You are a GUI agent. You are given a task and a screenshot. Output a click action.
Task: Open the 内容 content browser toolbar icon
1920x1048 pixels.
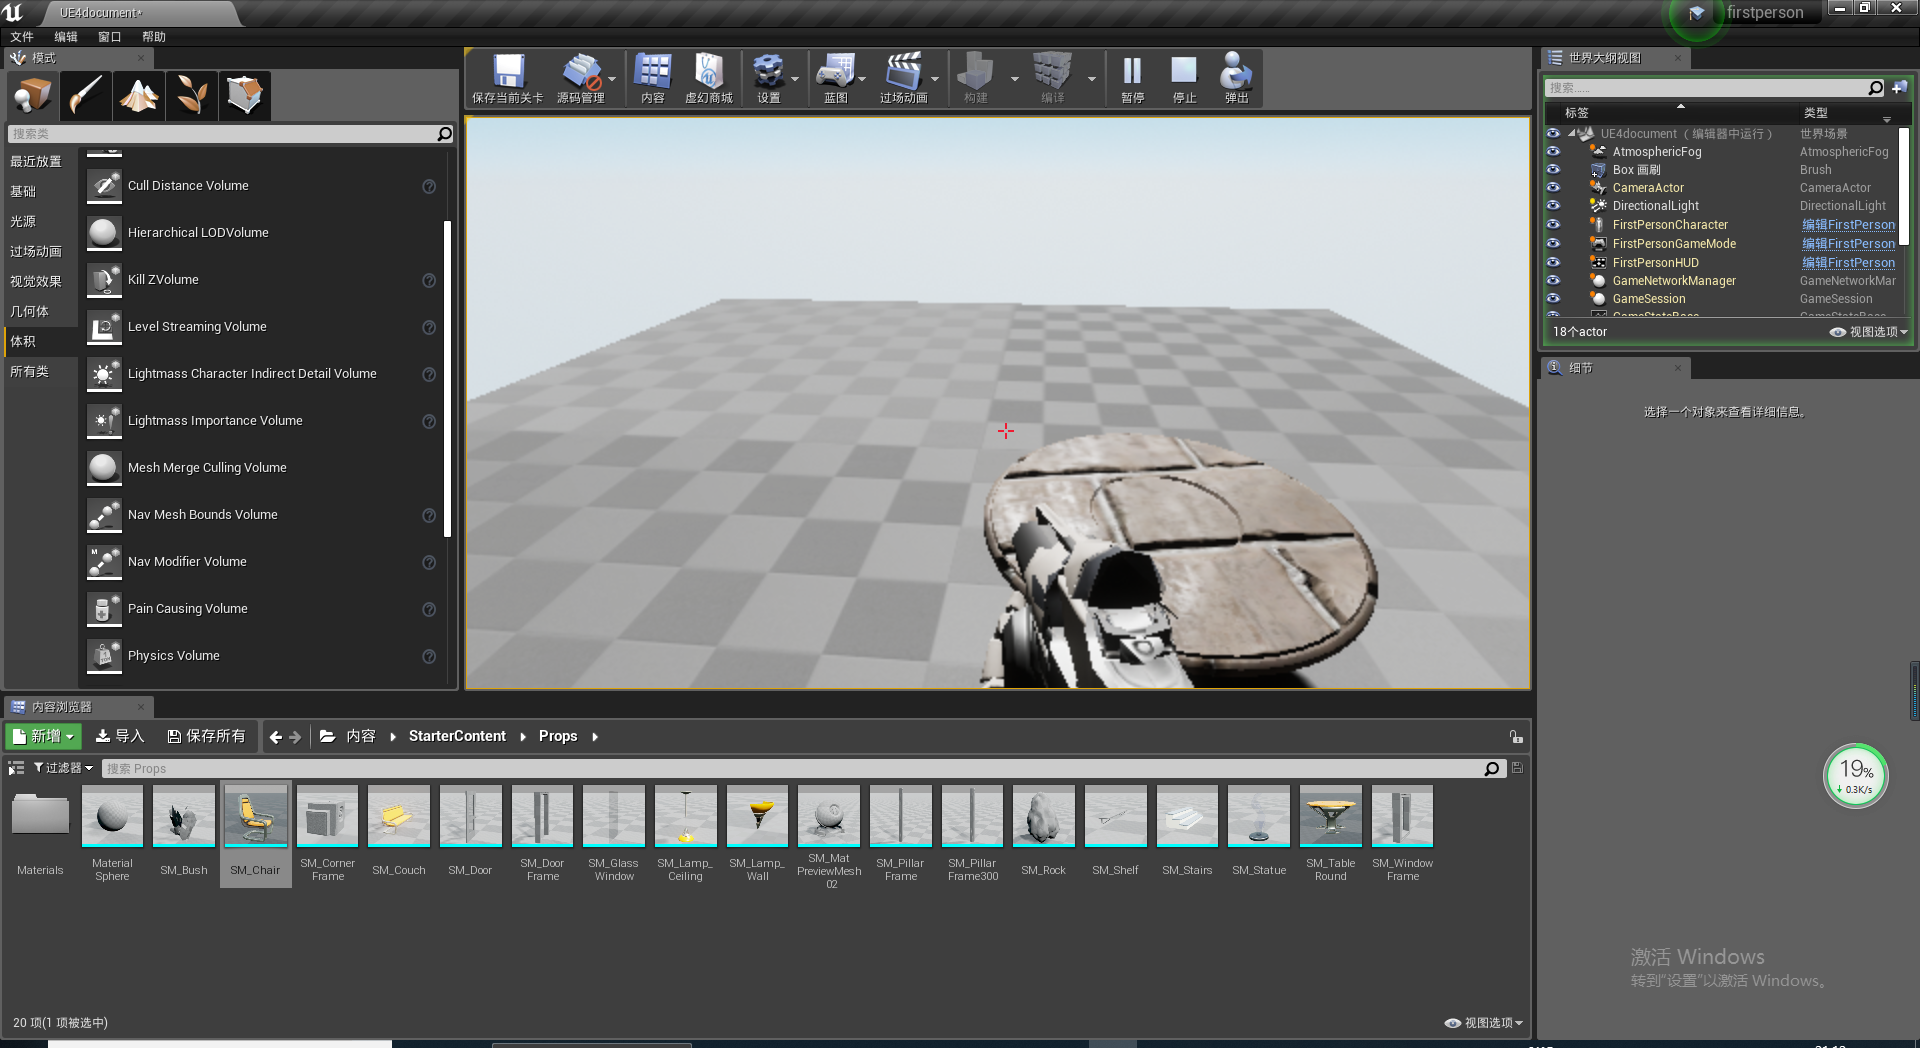pos(653,78)
